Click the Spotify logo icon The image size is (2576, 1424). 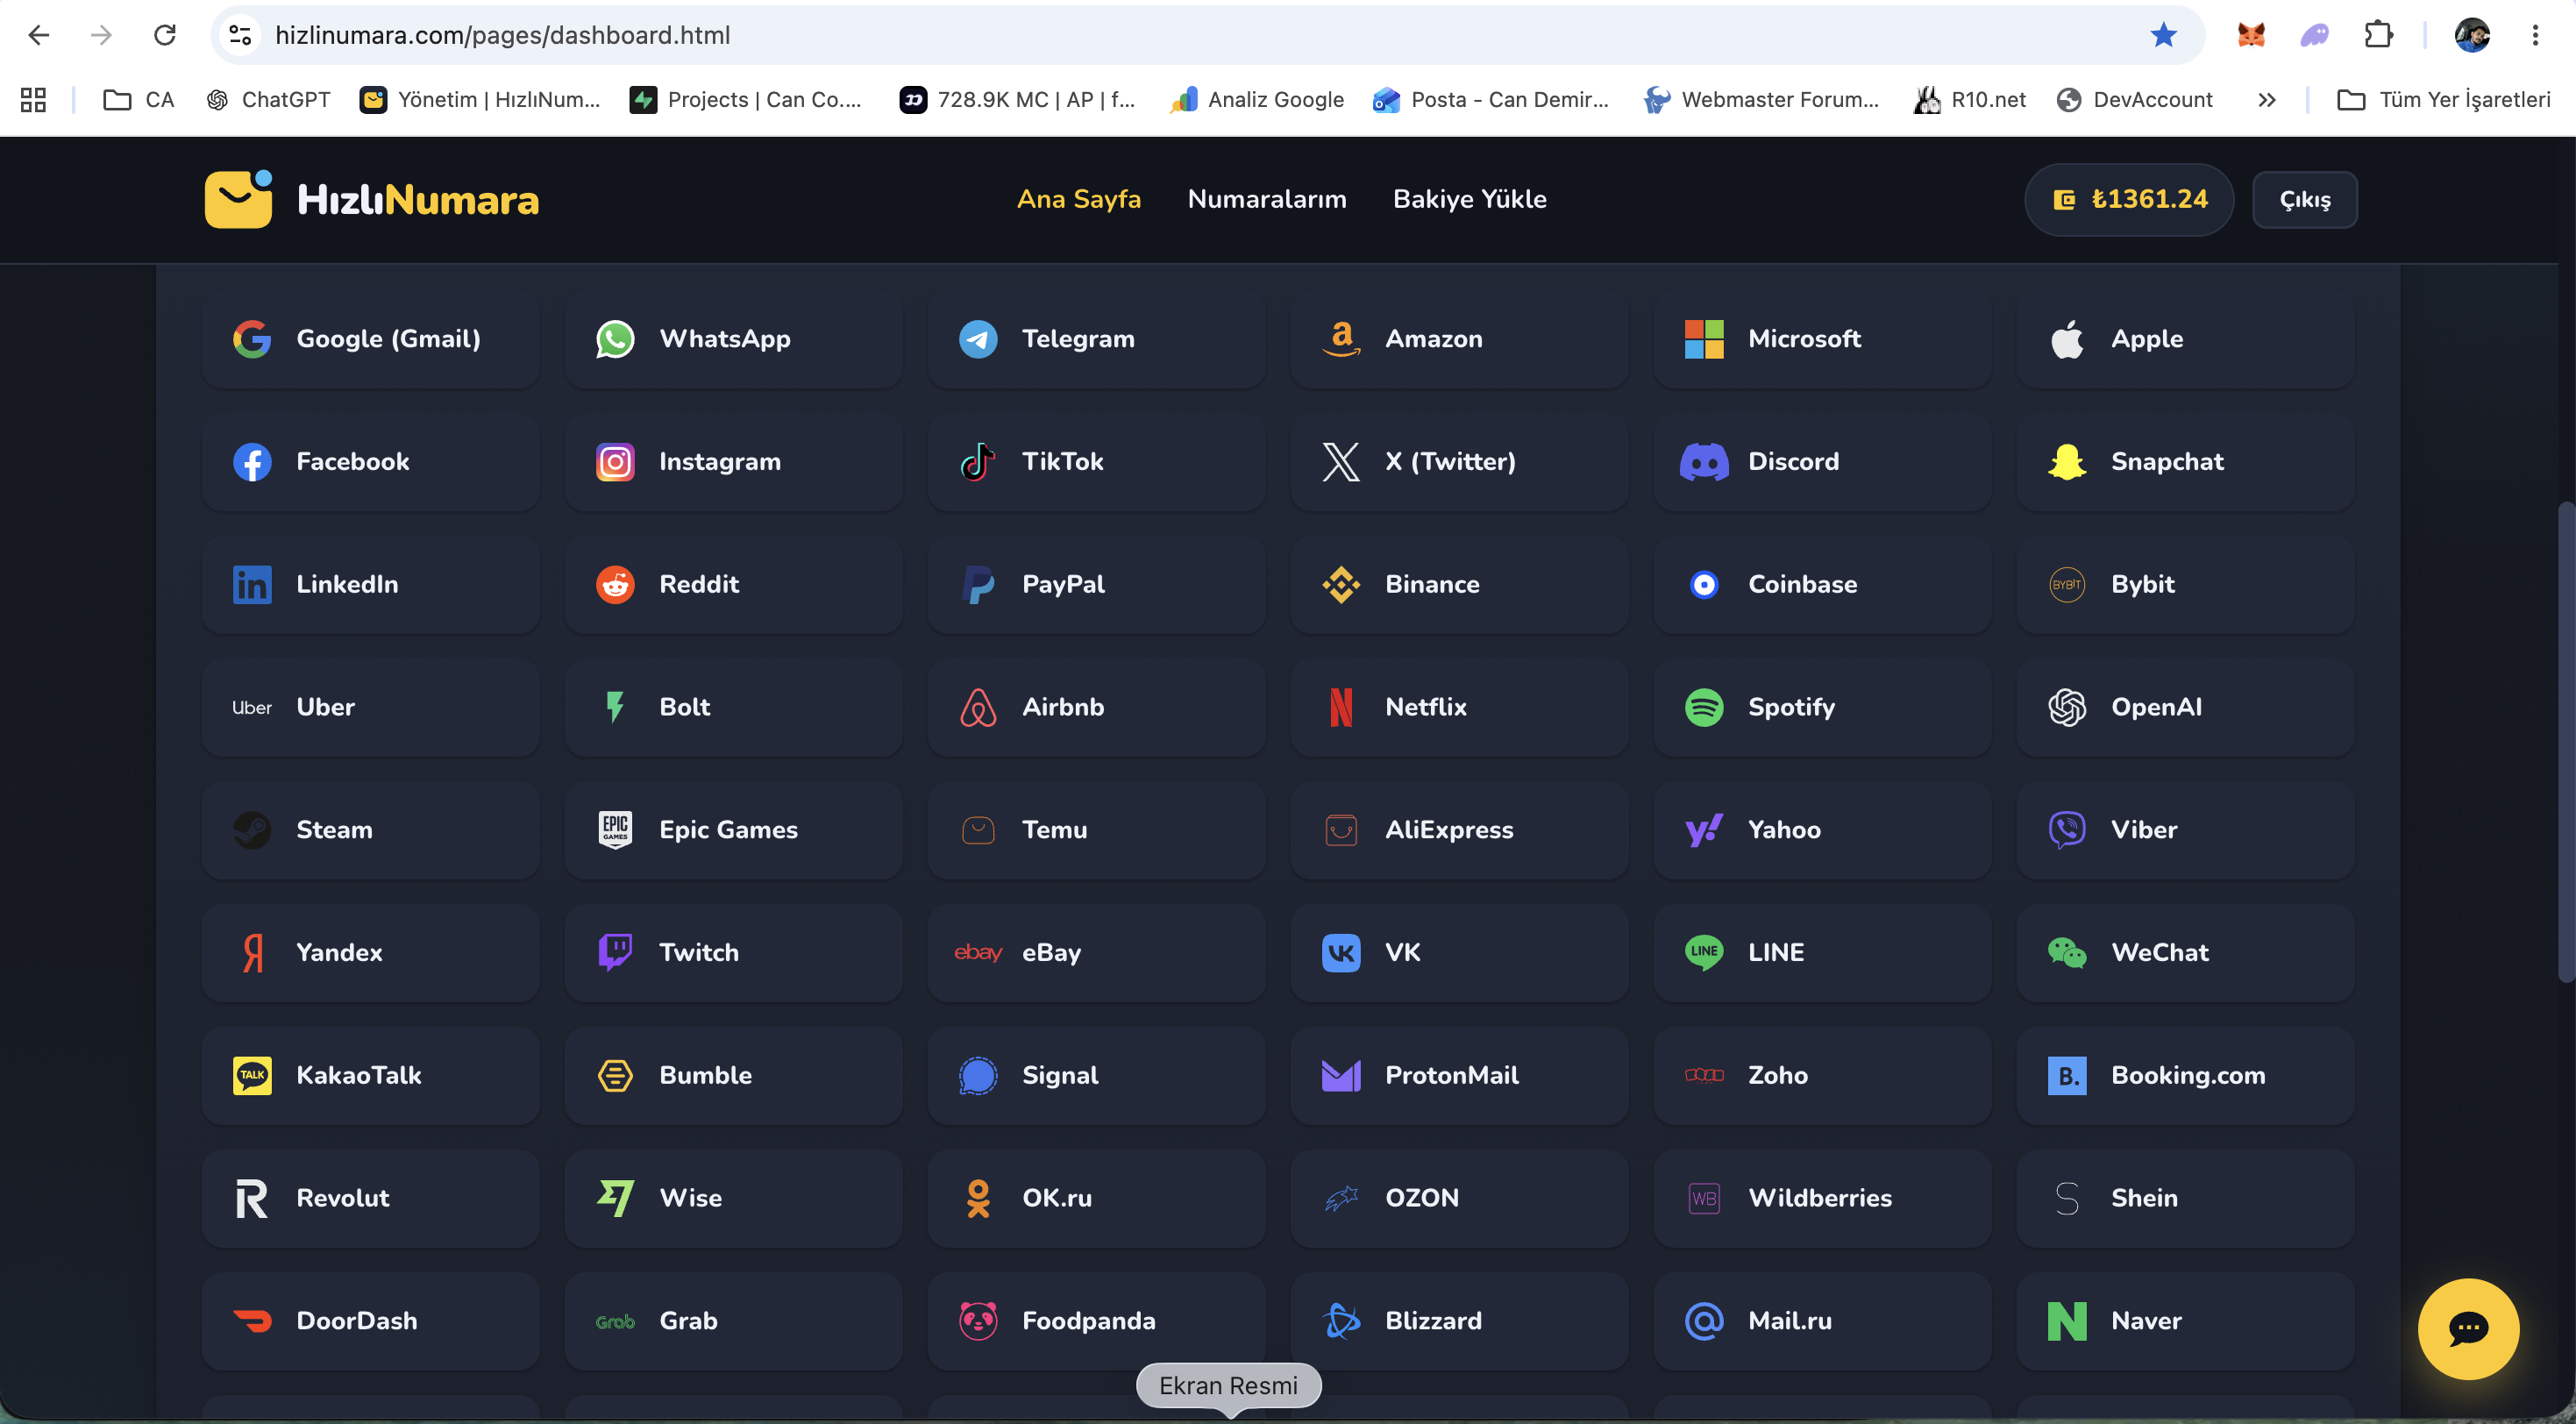point(1704,708)
